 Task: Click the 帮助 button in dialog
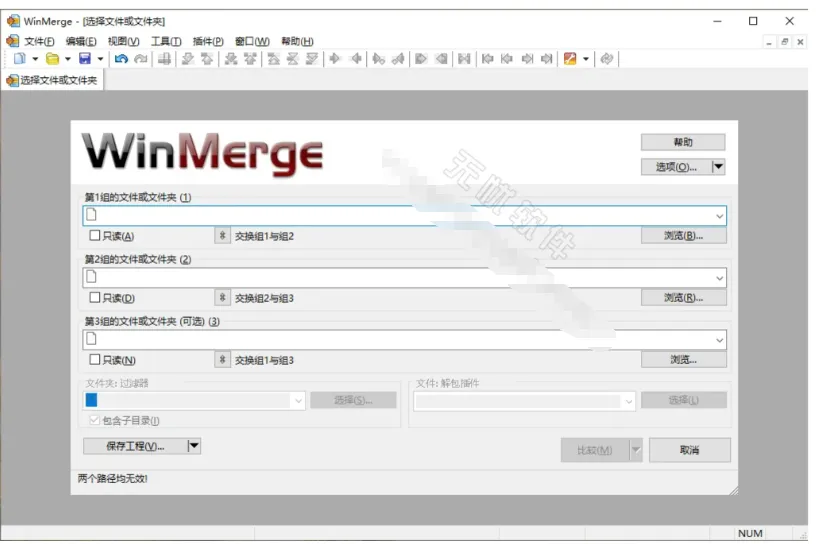[x=683, y=142]
